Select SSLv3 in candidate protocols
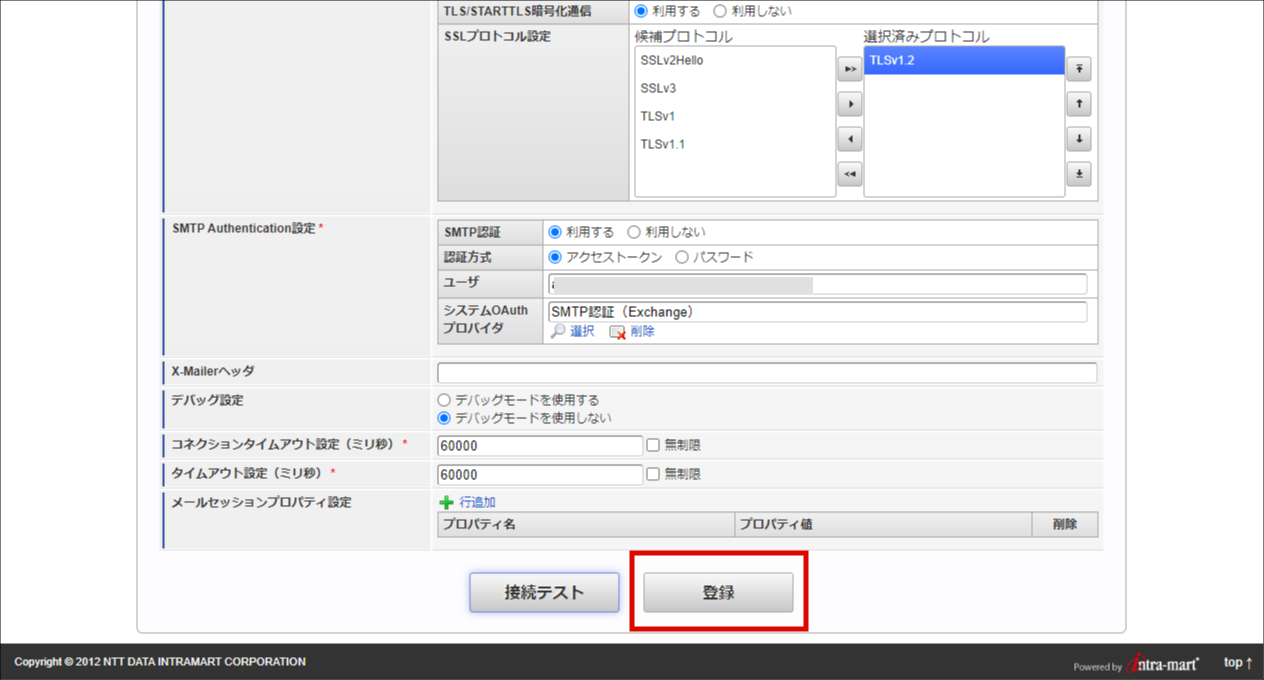The image size is (1264, 680). (735, 88)
